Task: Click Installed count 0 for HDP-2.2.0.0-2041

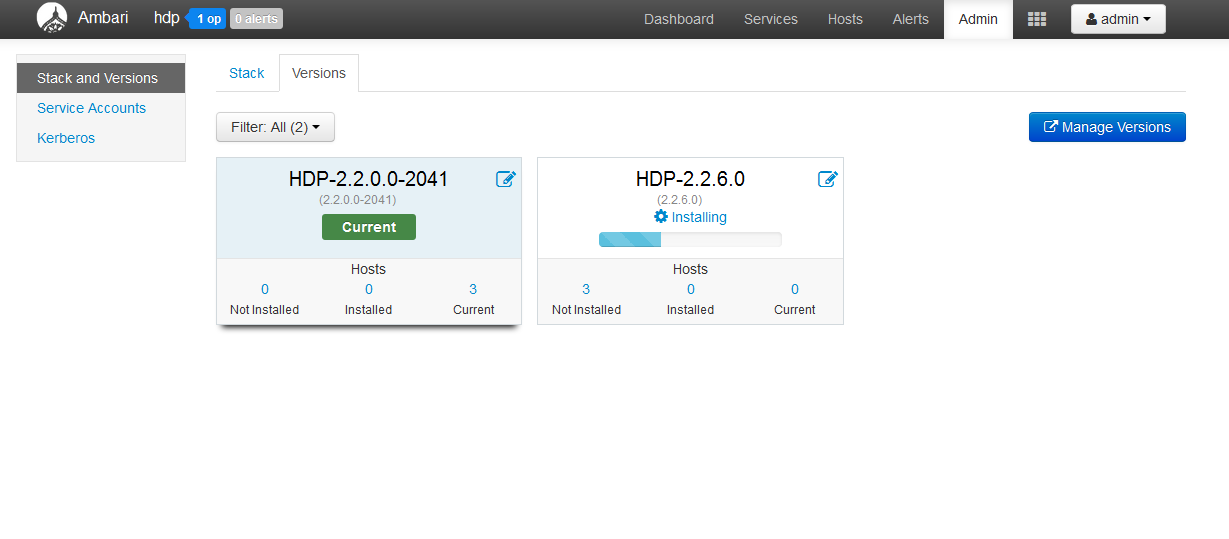Action: click(x=369, y=289)
